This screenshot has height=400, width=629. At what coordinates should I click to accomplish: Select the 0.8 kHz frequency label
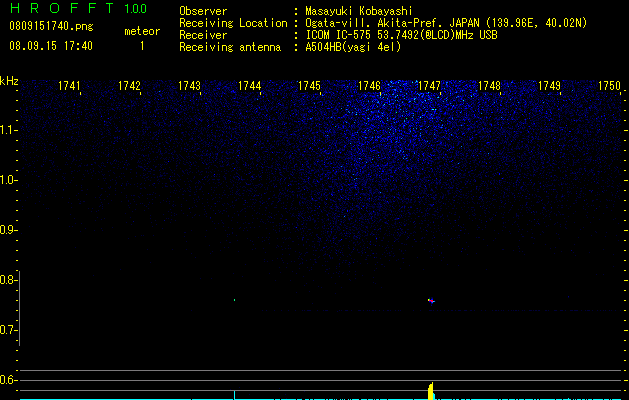click(x=8, y=280)
